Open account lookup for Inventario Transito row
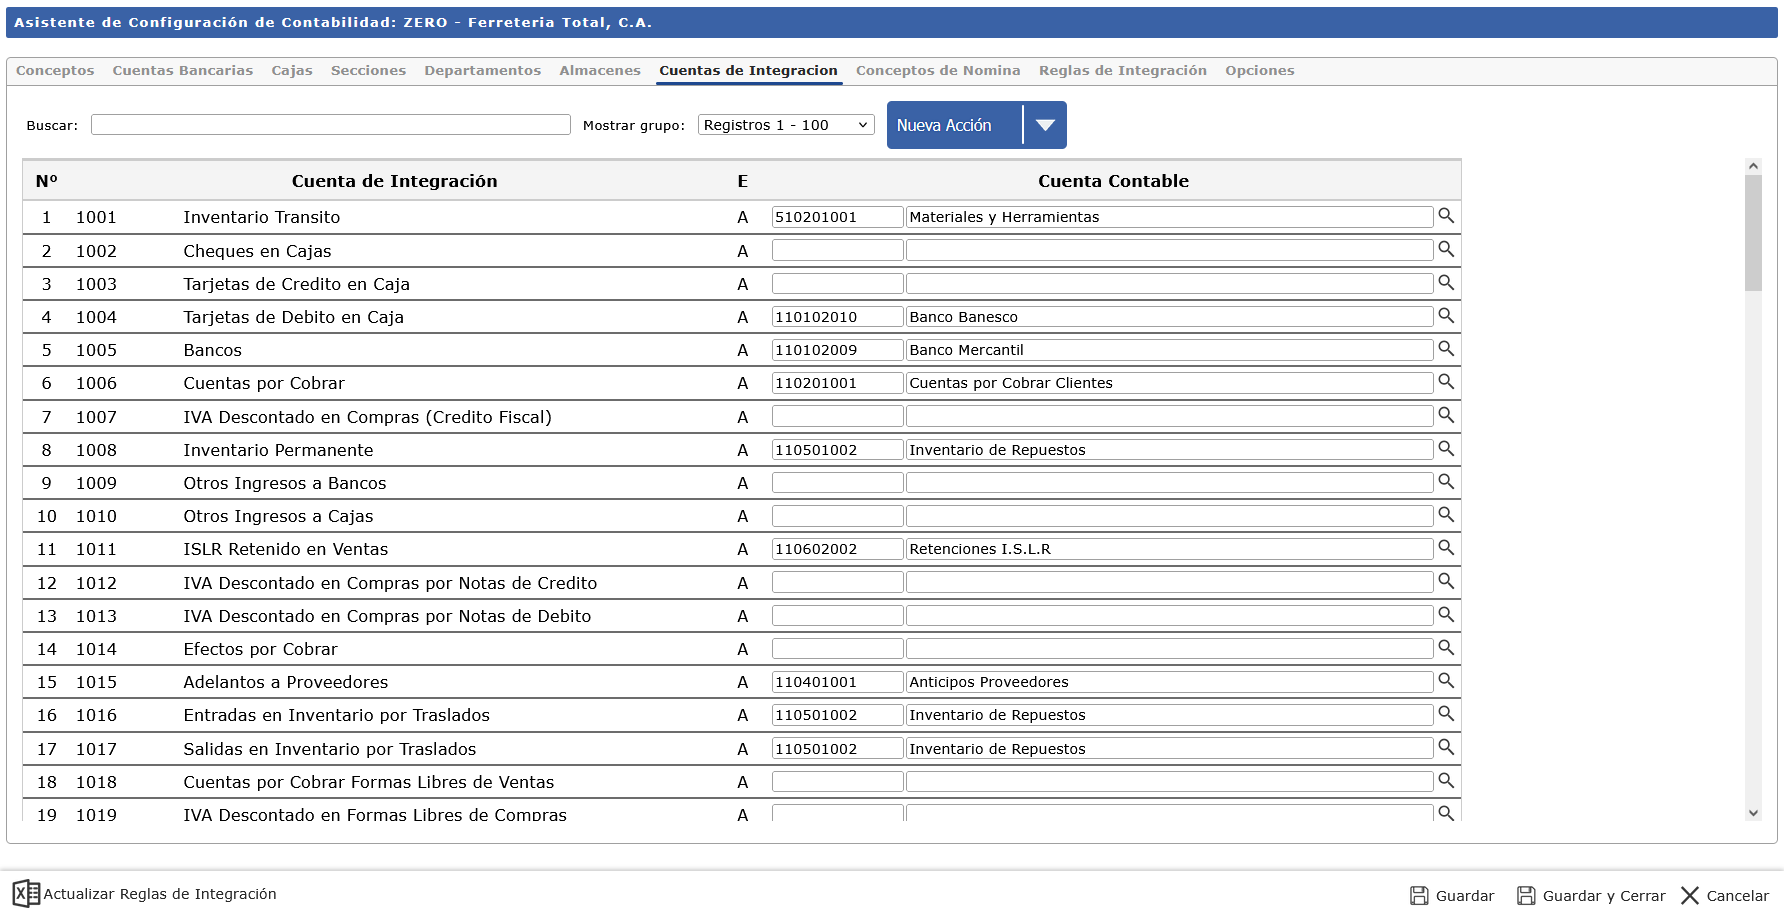Viewport: 1784px width, 920px height. tap(1447, 216)
